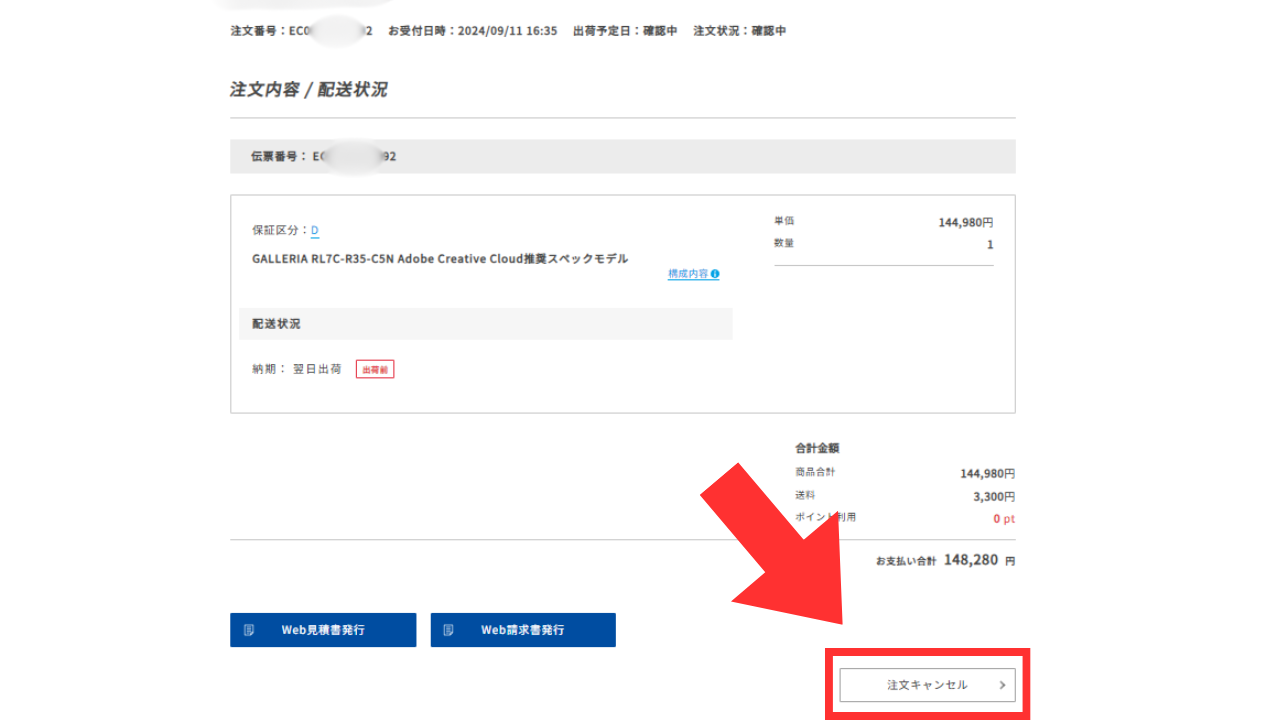This screenshot has width=1280, height=720.
Task: Click the info icon beside 構成内容
Action: [715, 274]
